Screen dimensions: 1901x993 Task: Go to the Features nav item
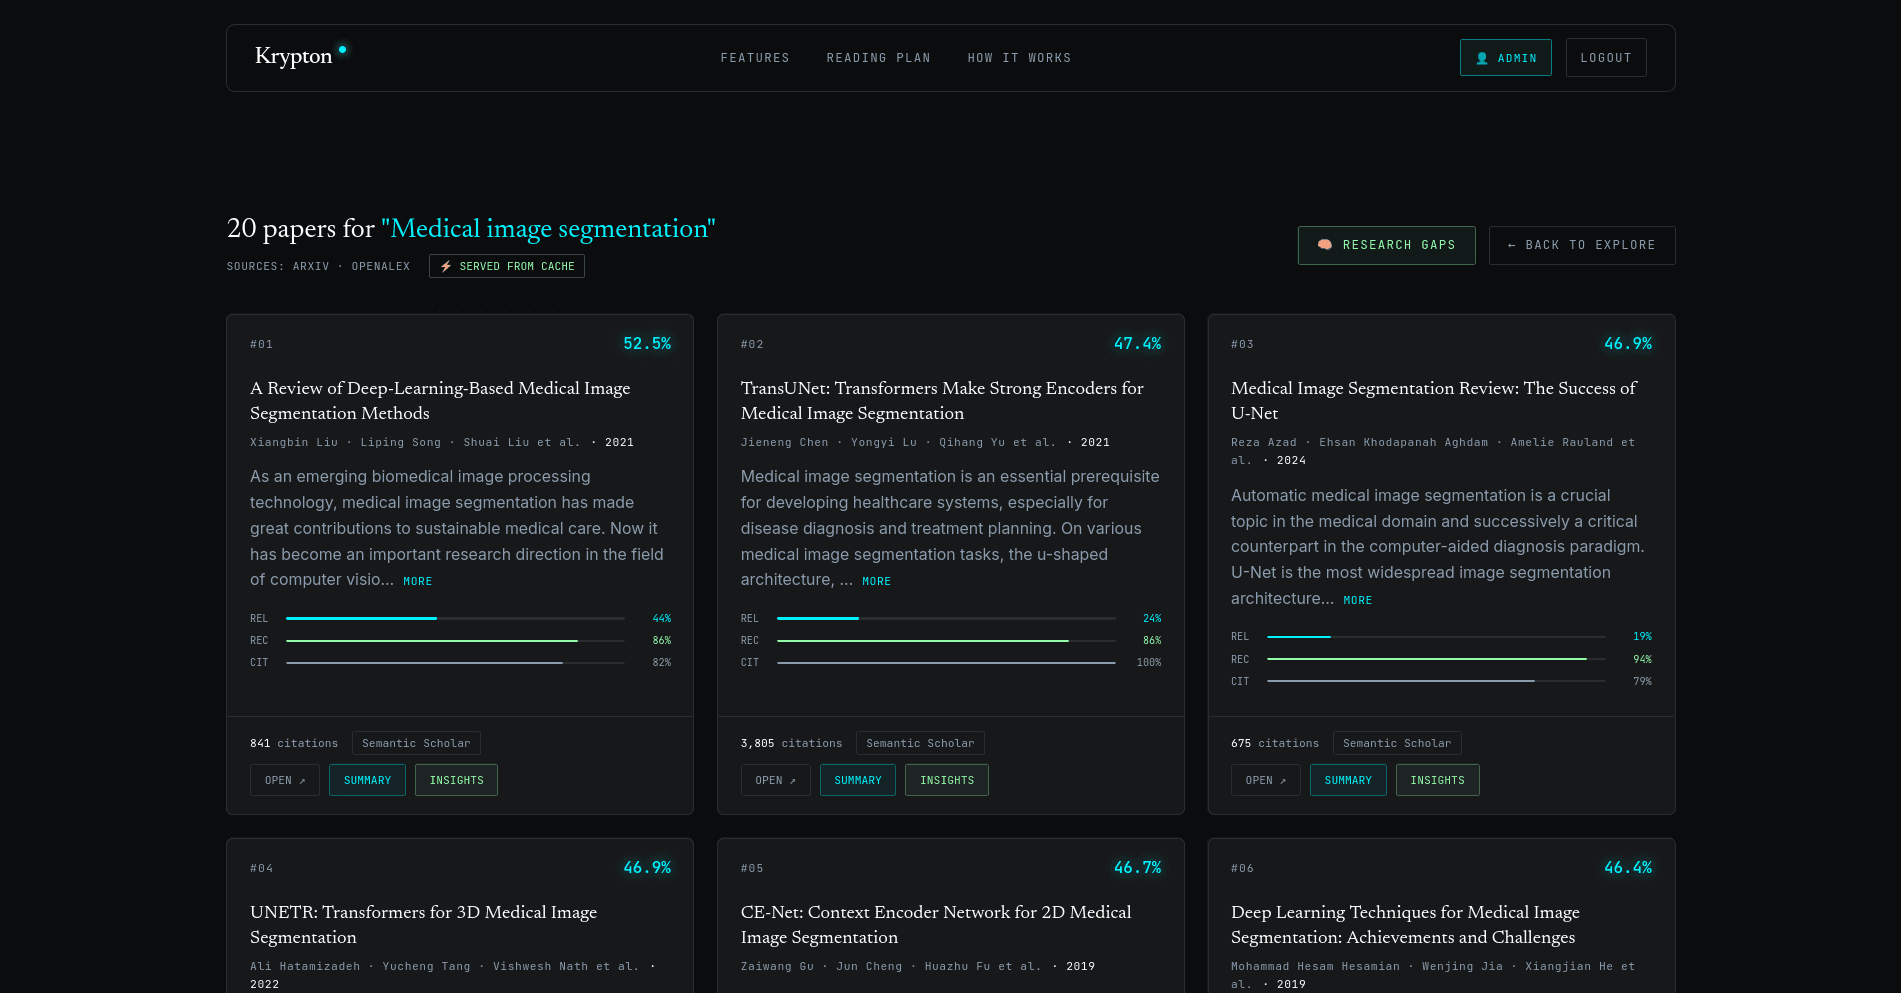coord(755,58)
